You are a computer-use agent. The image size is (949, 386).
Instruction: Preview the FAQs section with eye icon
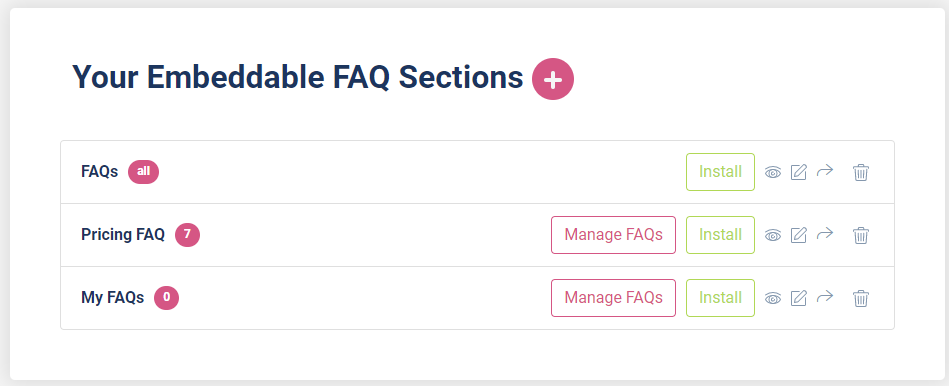click(773, 172)
